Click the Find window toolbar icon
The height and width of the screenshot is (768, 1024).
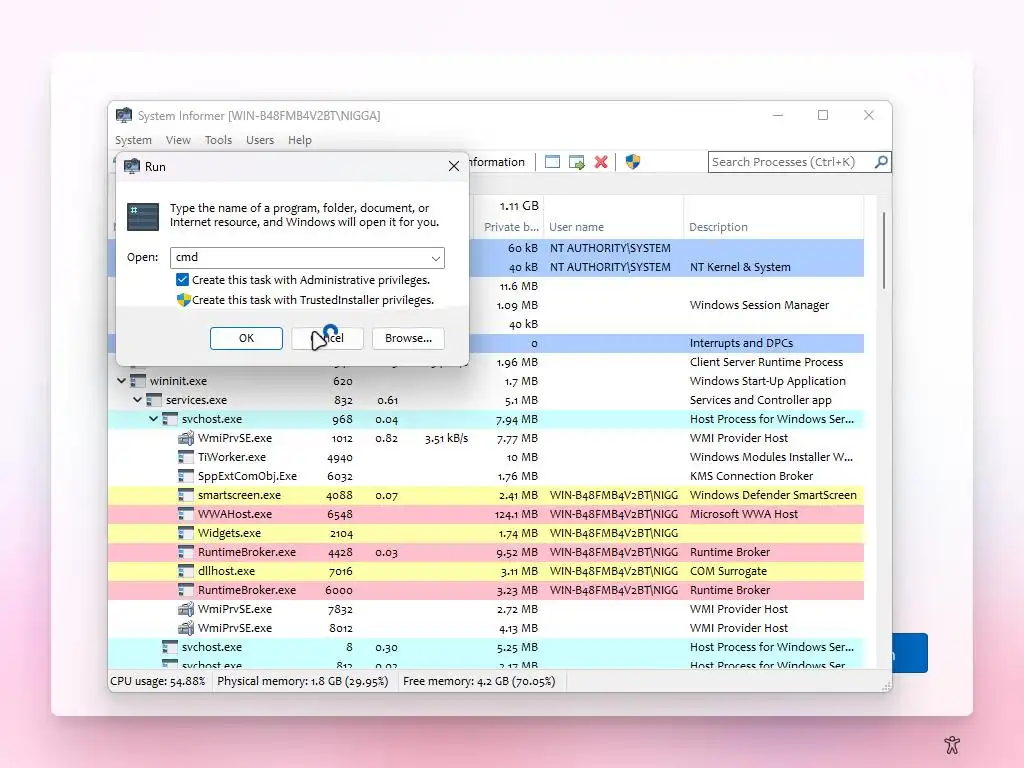tap(552, 162)
